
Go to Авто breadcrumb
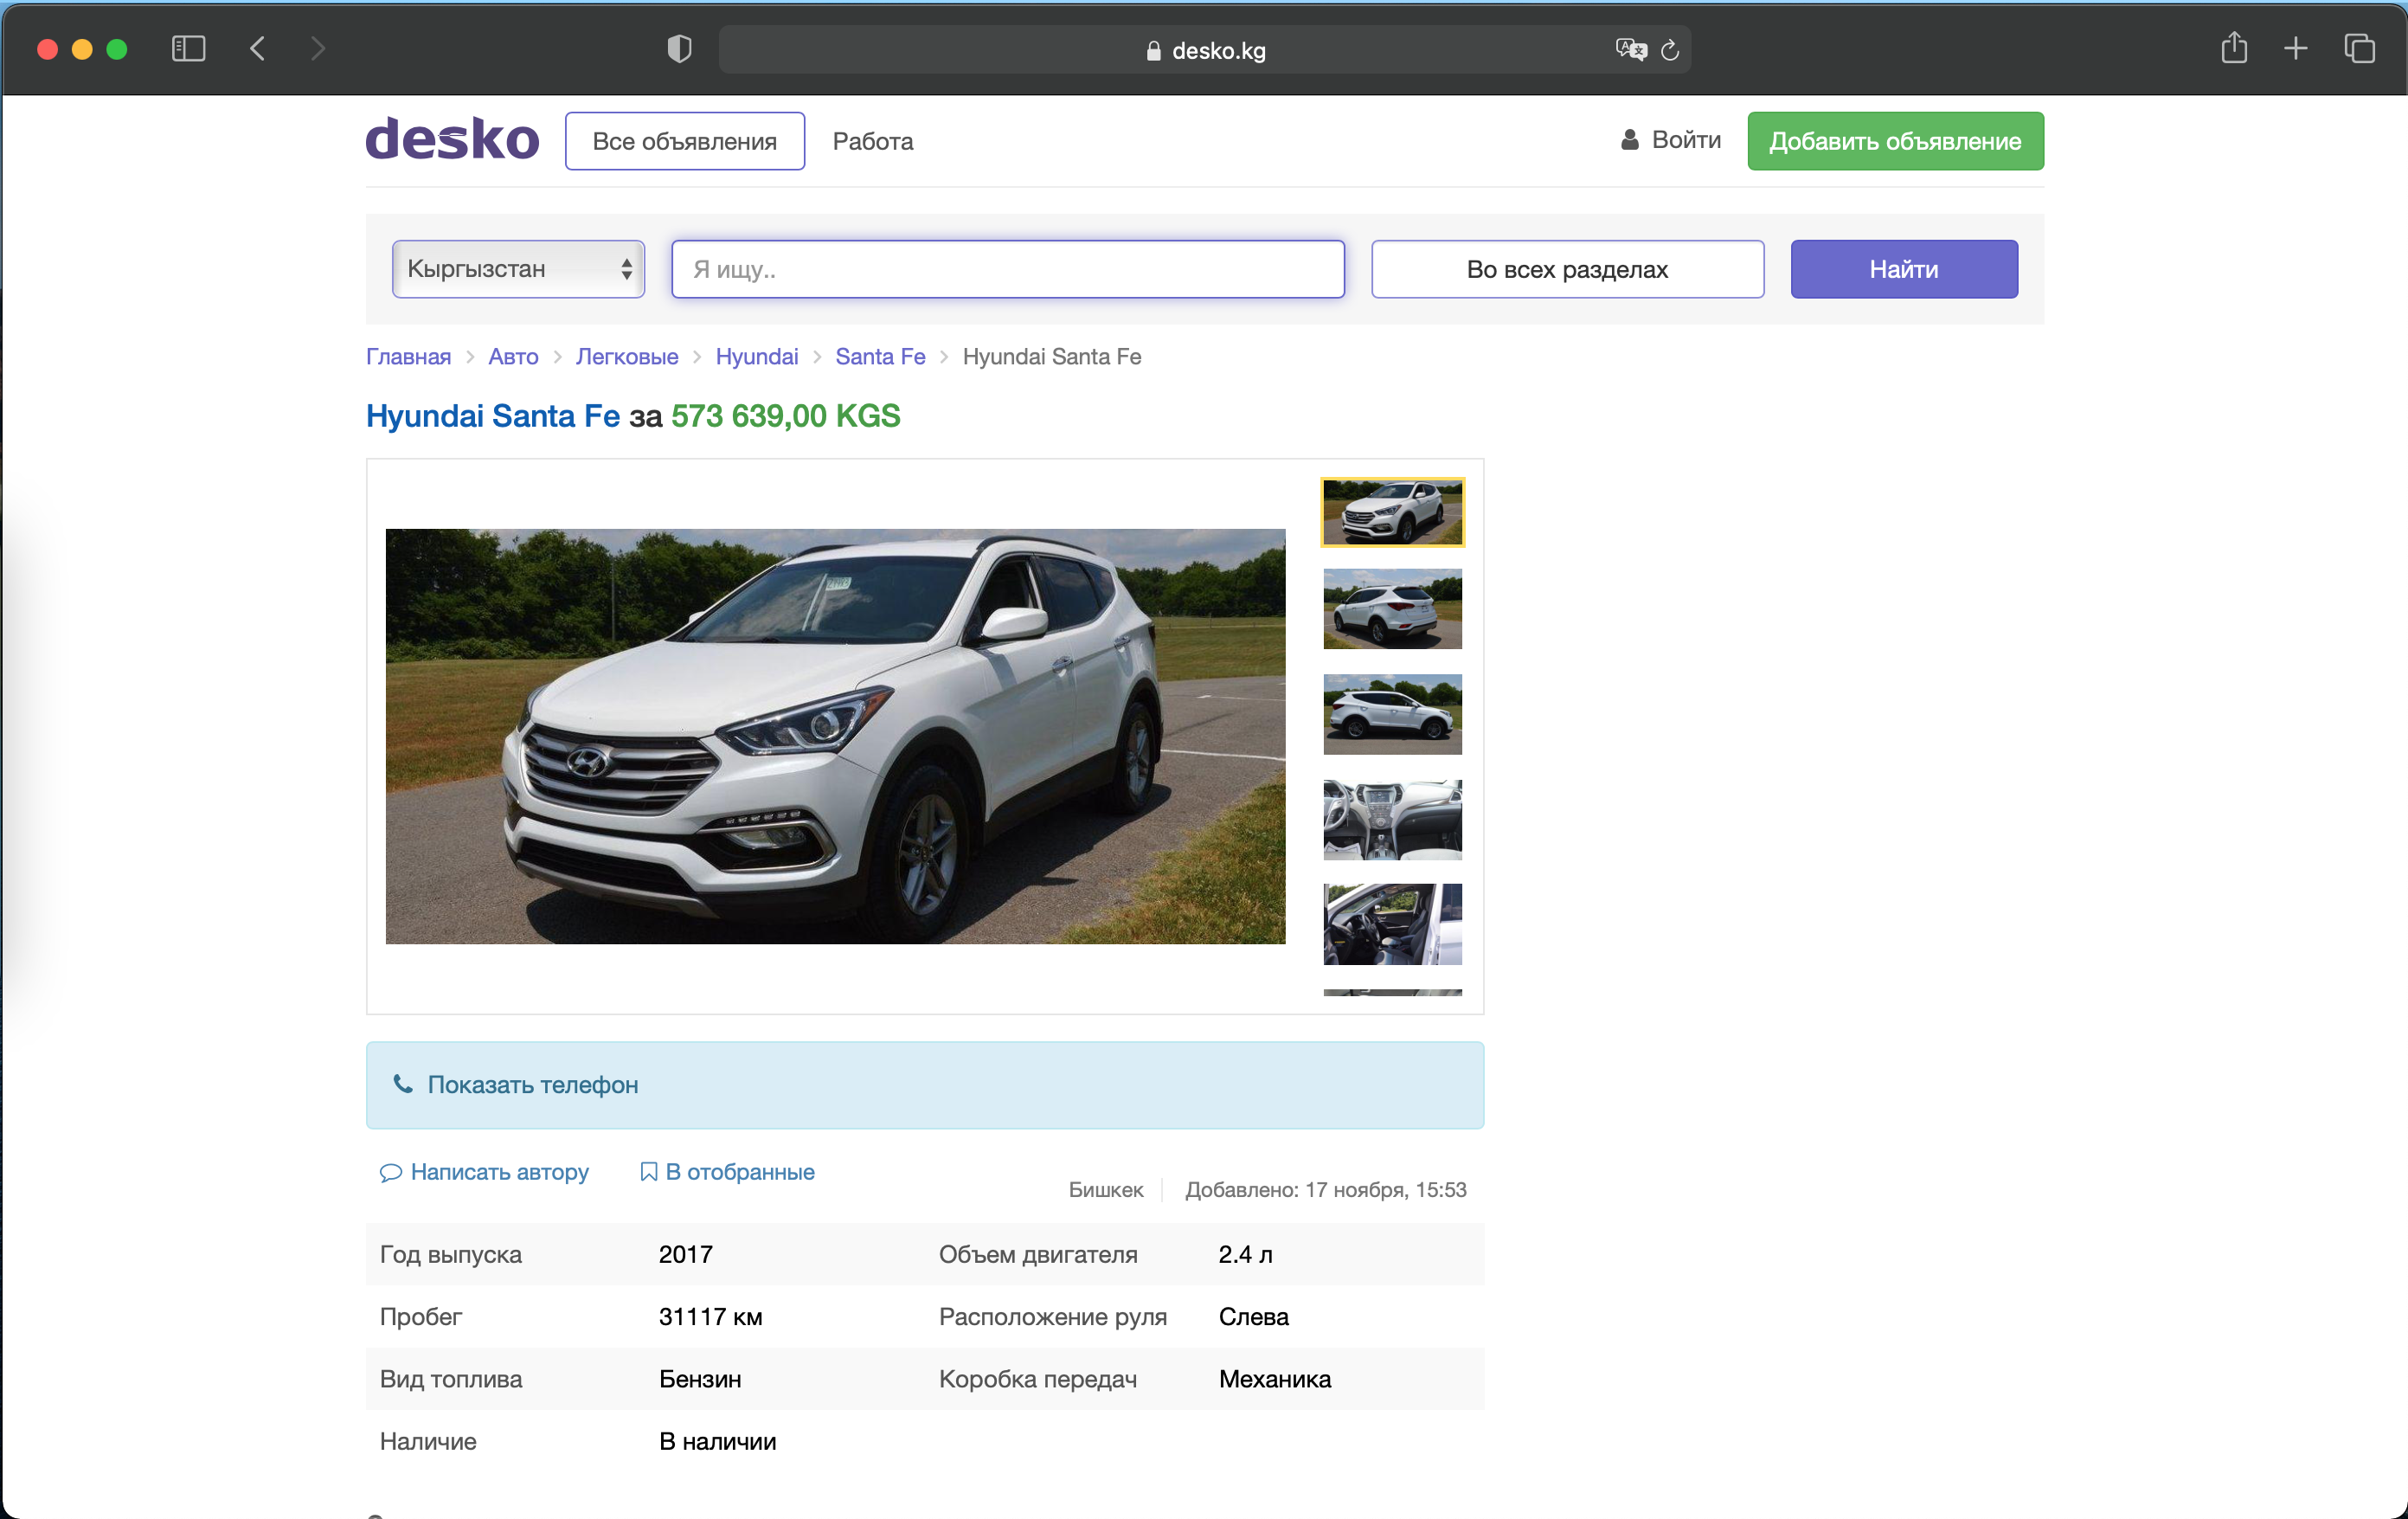(x=513, y=357)
